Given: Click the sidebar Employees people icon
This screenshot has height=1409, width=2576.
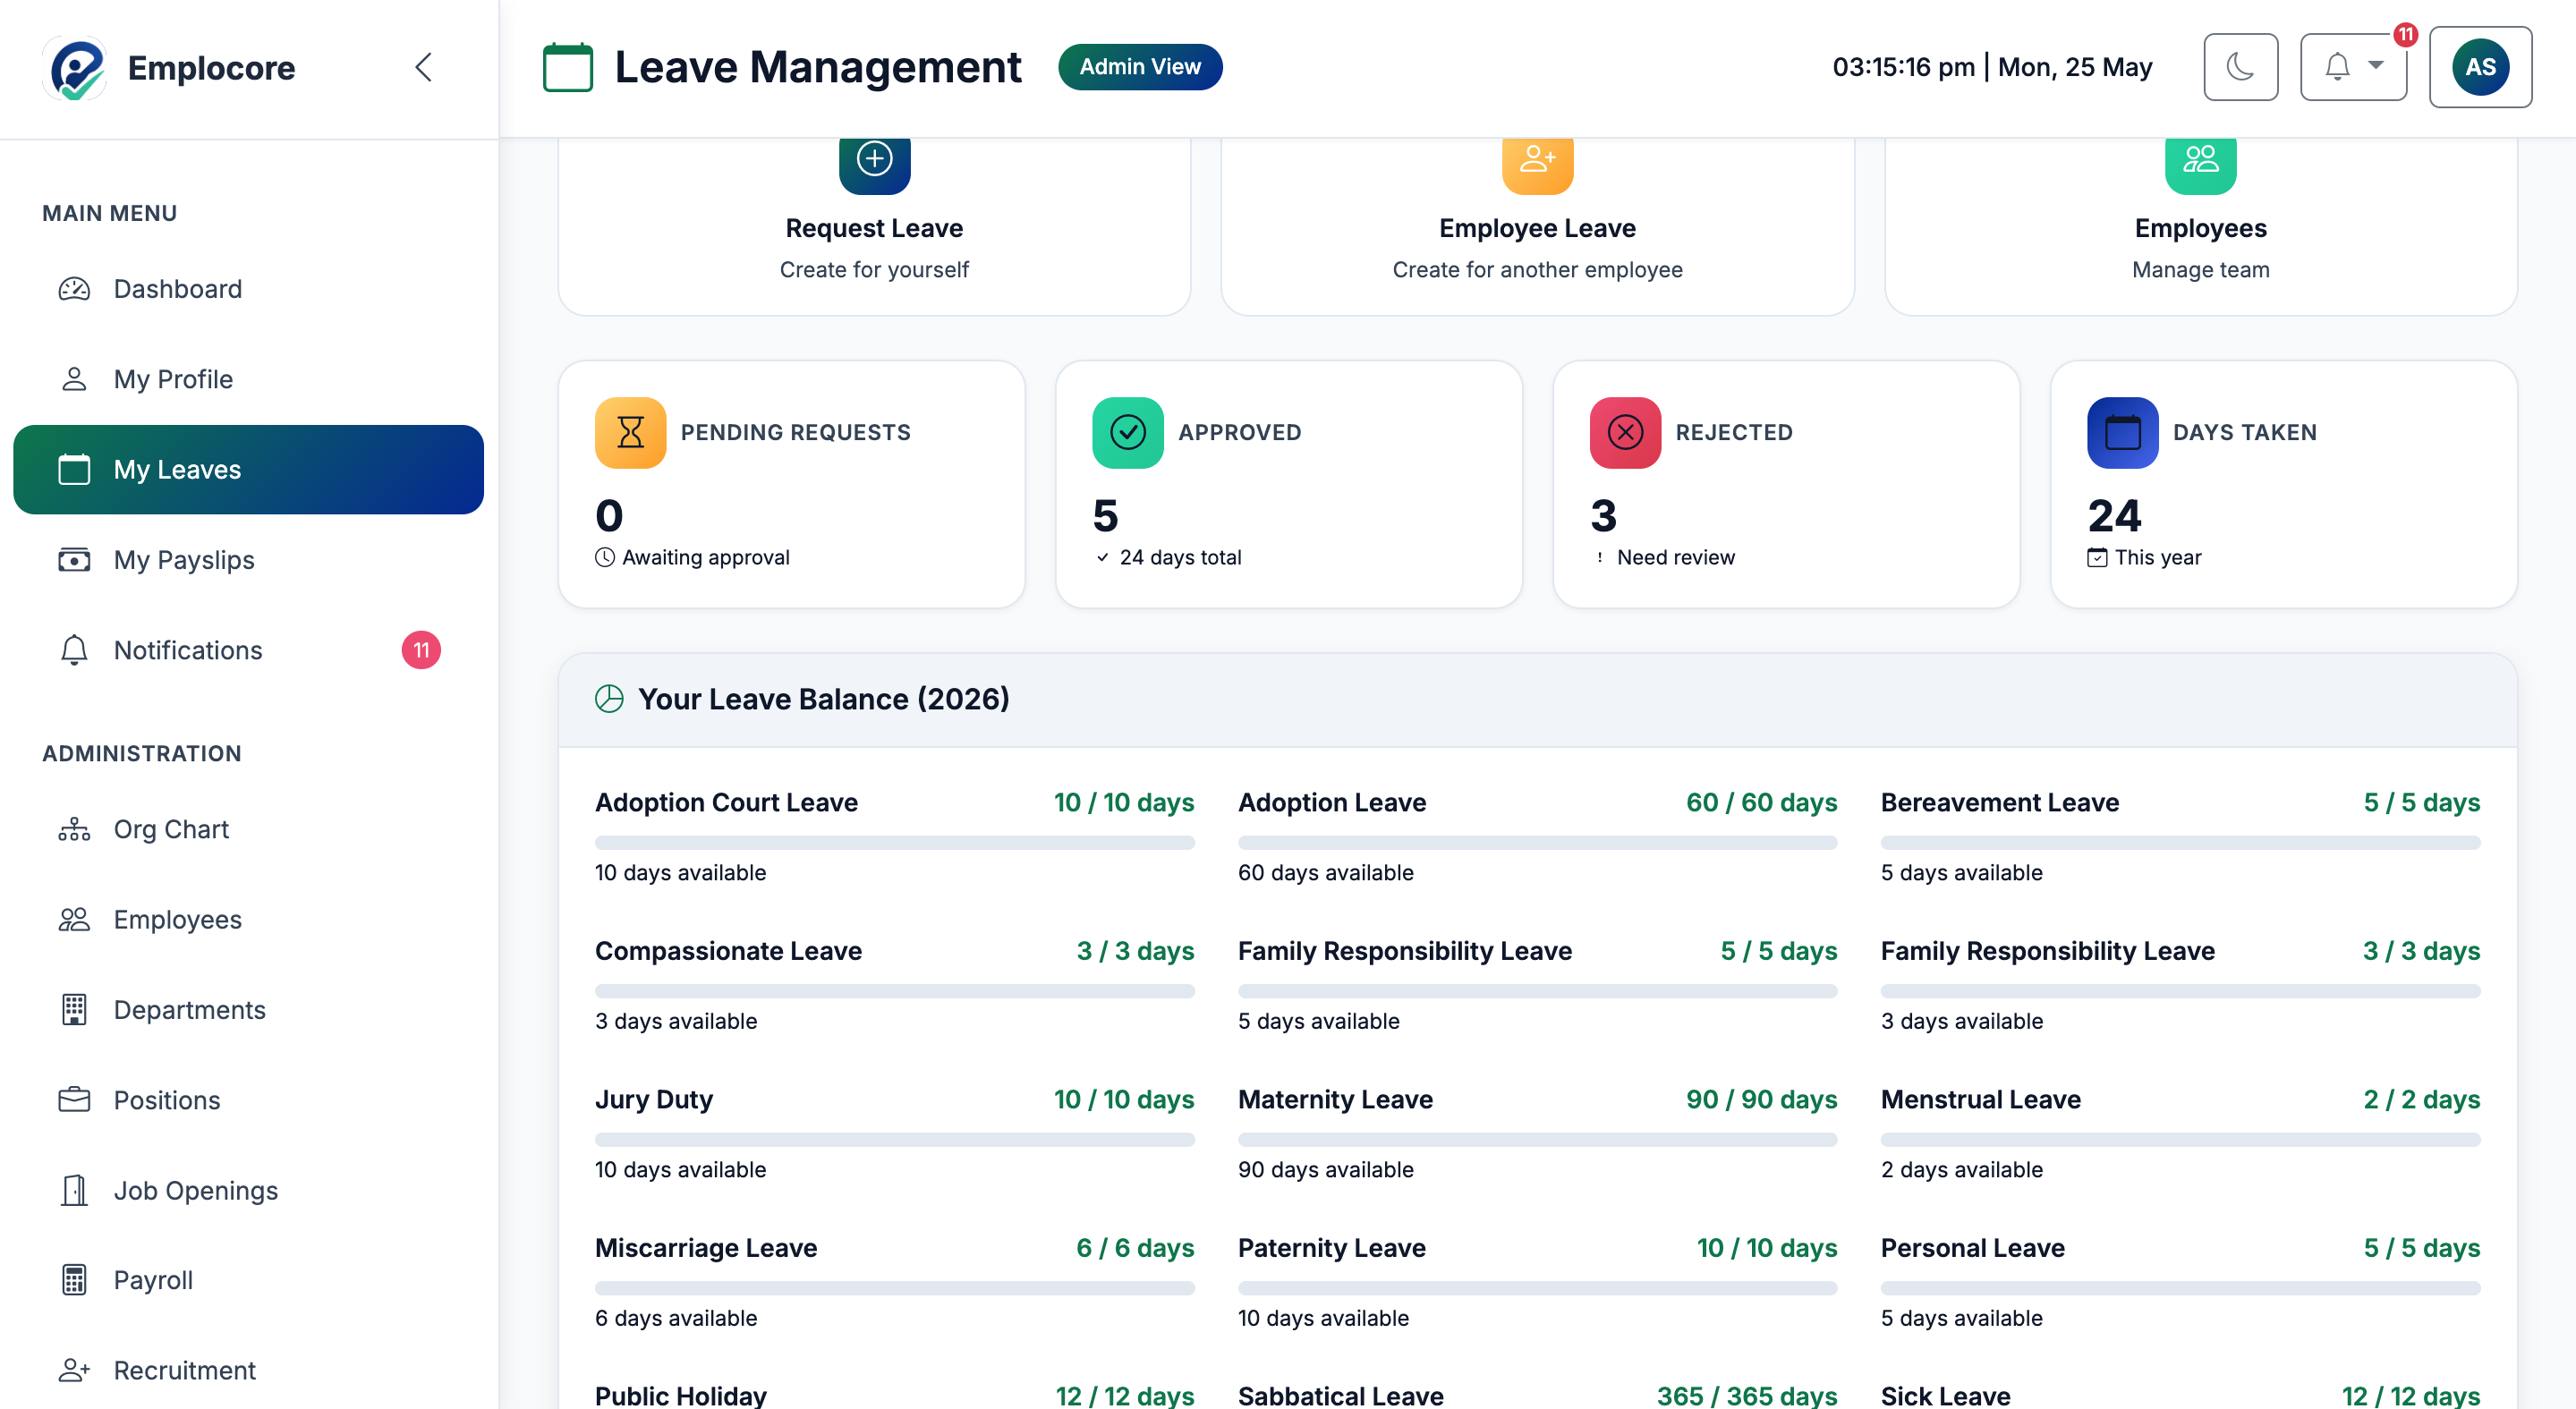Looking at the screenshot, I should (74, 920).
